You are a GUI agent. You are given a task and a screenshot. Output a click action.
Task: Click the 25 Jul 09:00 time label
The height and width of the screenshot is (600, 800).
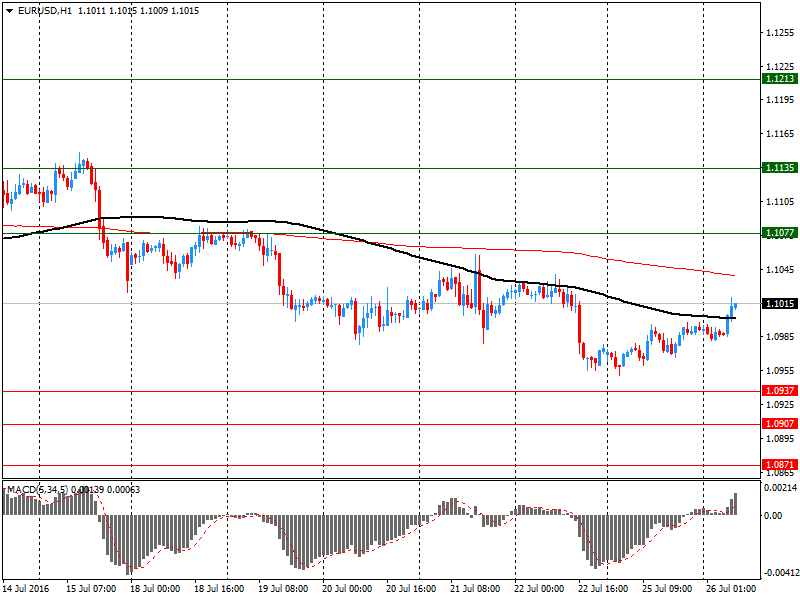(x=667, y=588)
